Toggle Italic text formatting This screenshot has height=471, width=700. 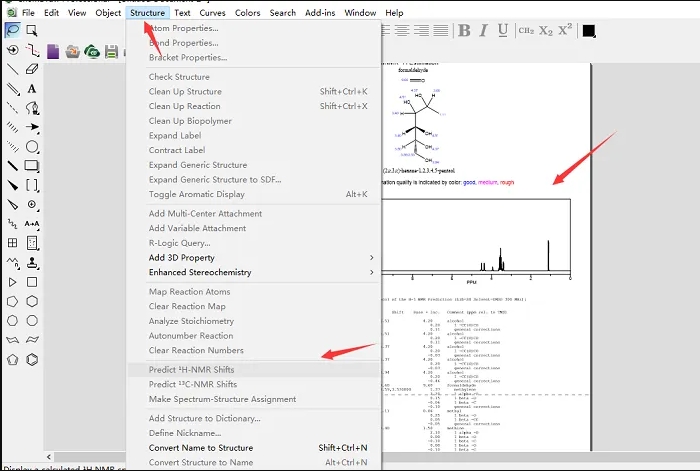pyautogui.click(x=482, y=31)
